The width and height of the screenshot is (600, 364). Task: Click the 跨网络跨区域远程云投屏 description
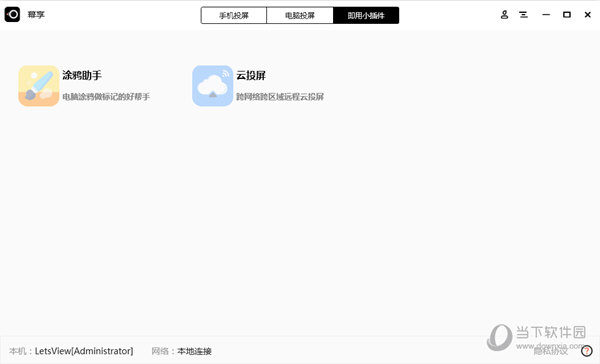coord(280,97)
